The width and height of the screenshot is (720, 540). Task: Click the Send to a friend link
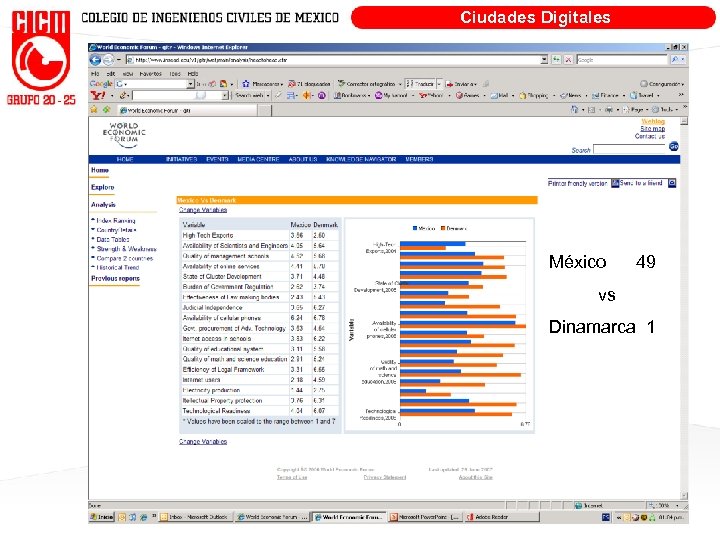[641, 183]
